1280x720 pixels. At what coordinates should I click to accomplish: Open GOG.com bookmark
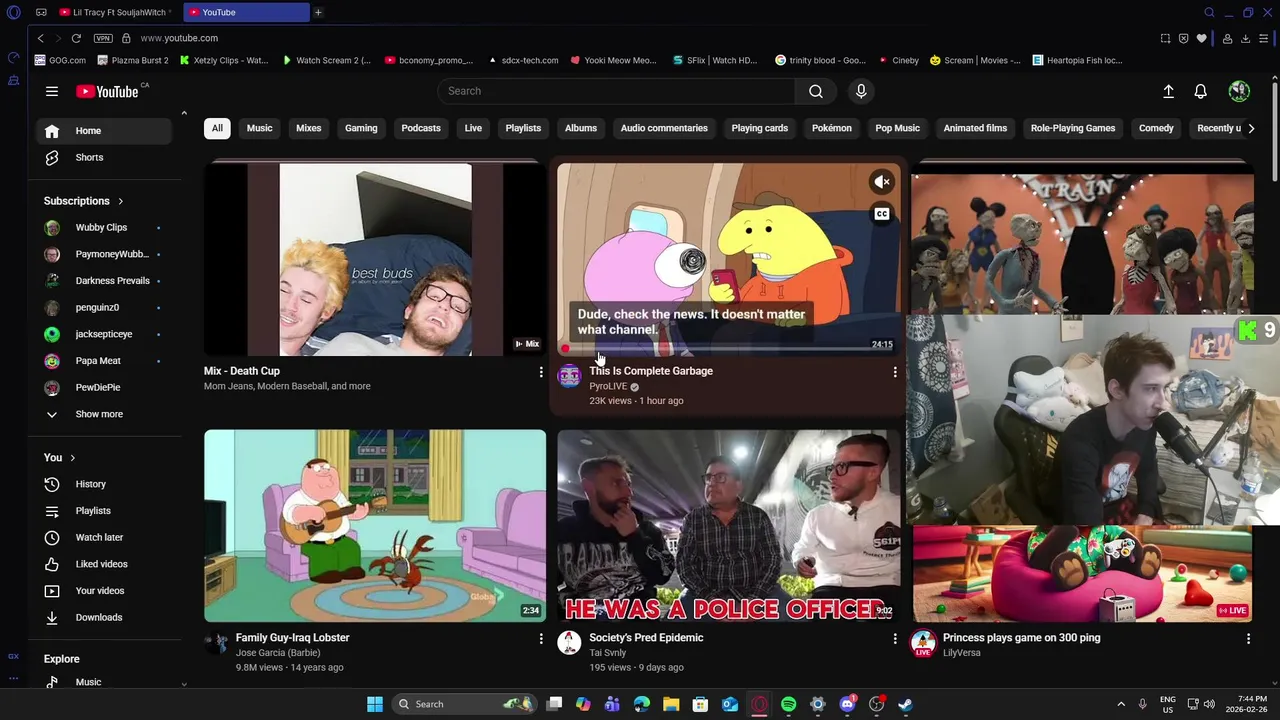61,60
